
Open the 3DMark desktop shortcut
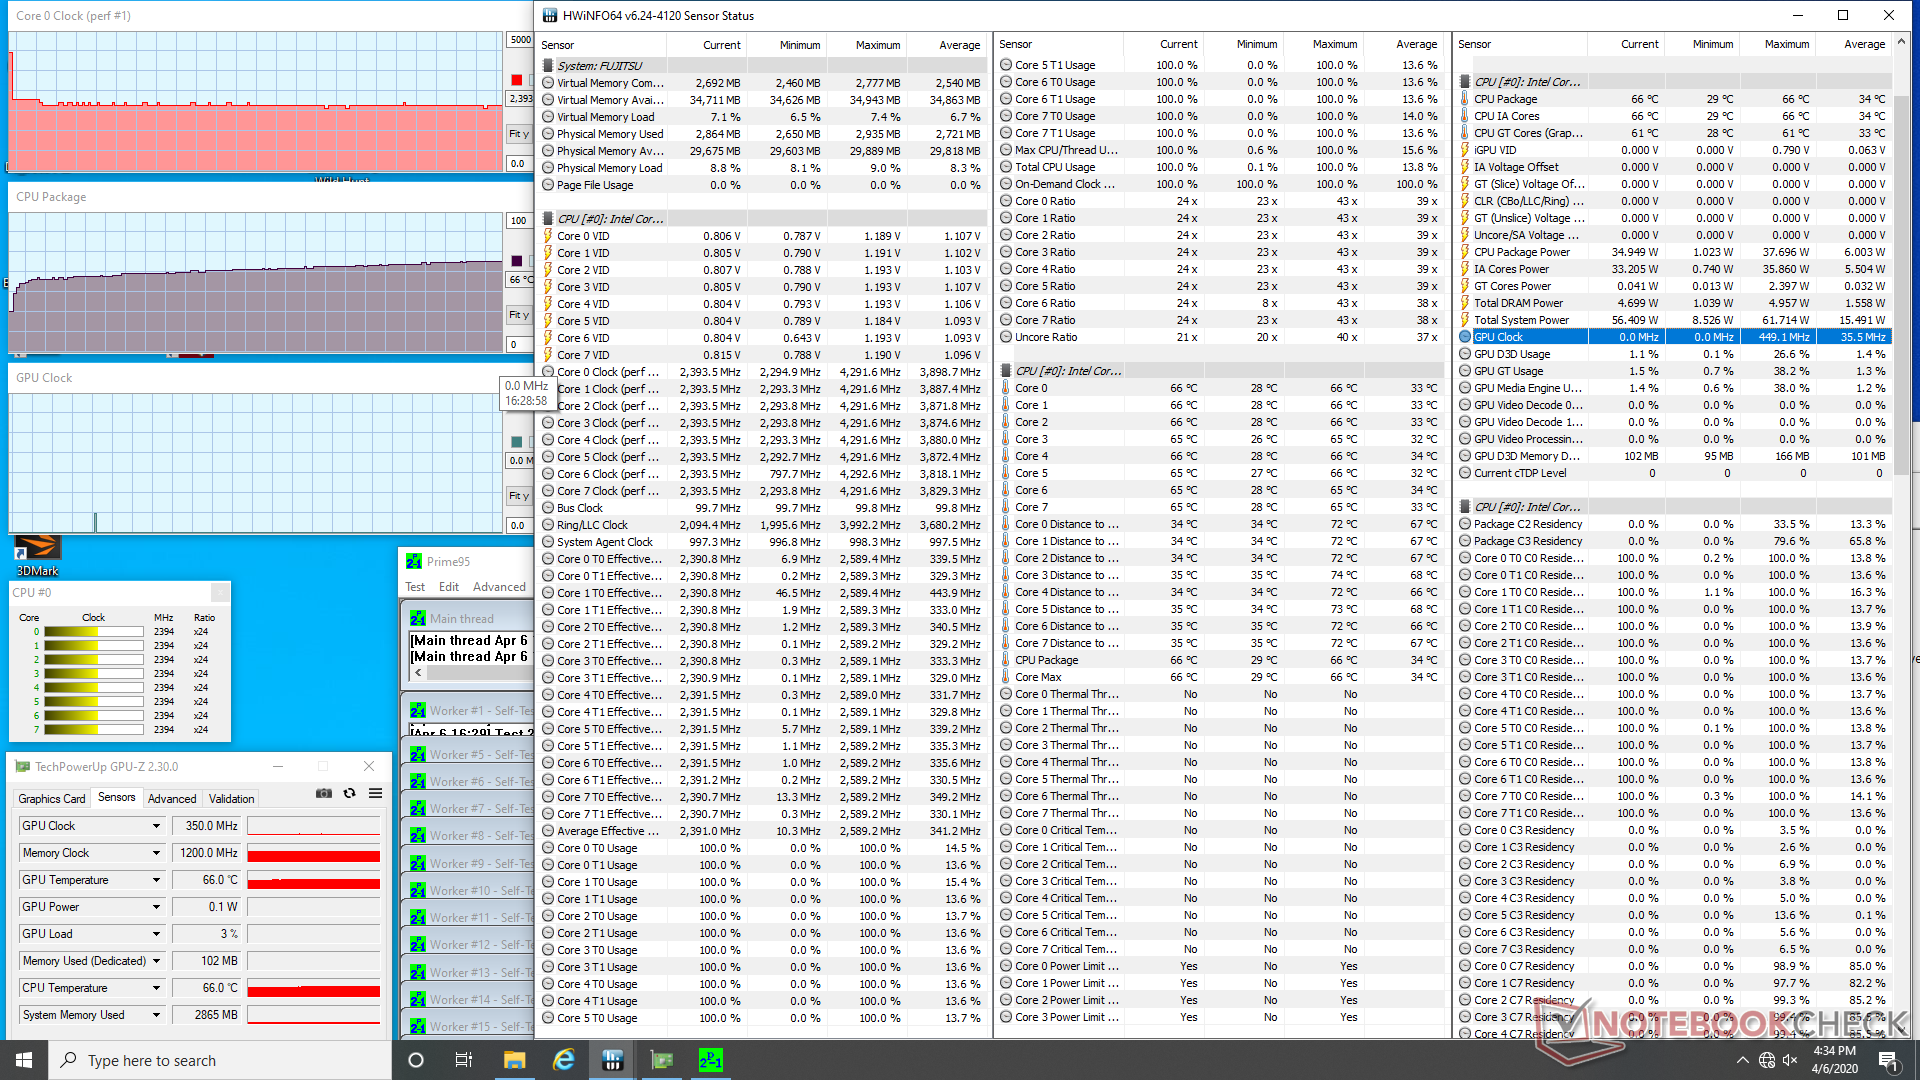point(37,555)
